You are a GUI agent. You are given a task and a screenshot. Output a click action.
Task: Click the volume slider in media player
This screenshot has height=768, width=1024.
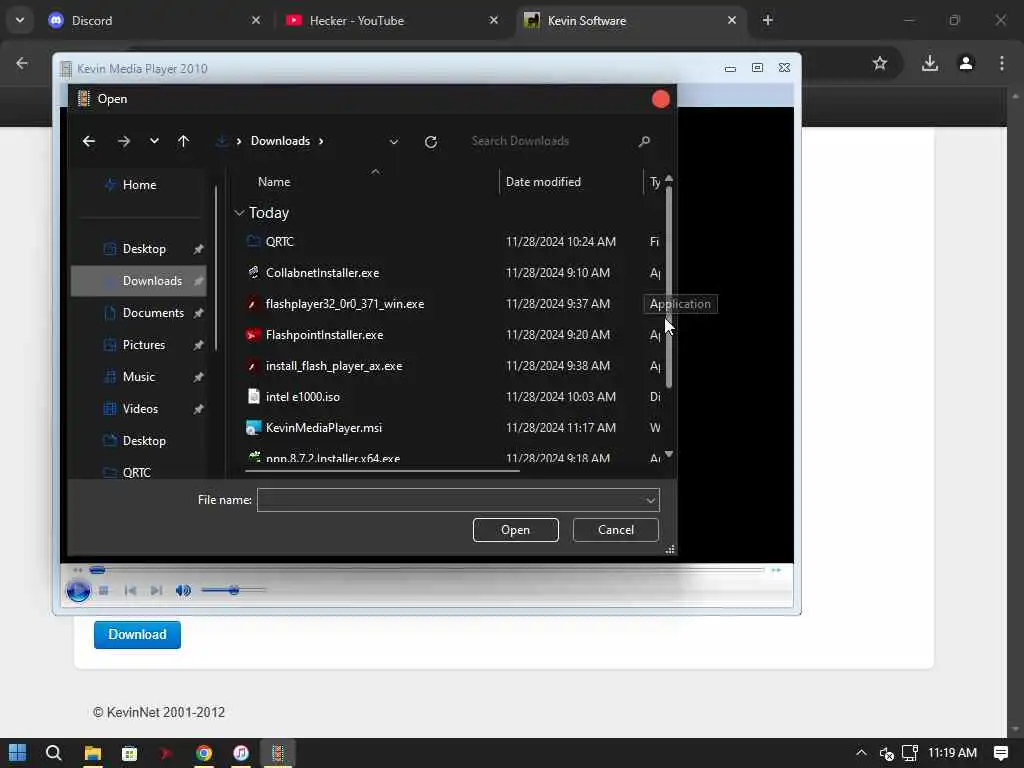(233, 590)
